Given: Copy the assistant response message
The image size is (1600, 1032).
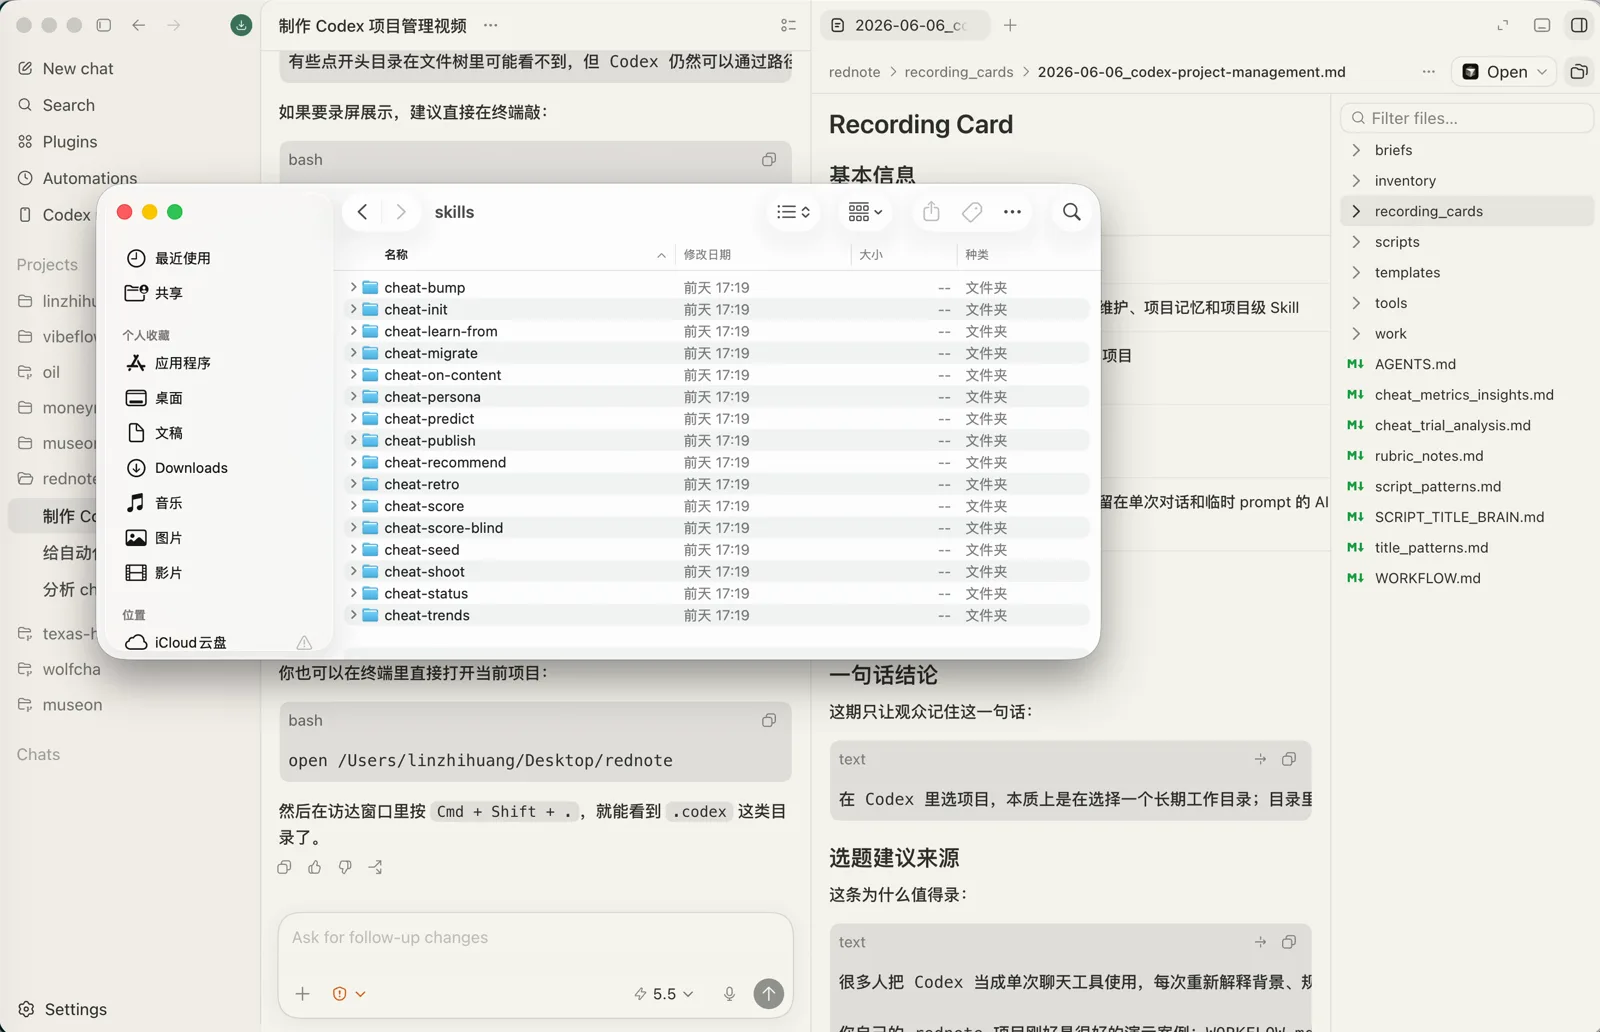Looking at the screenshot, I should (x=285, y=867).
